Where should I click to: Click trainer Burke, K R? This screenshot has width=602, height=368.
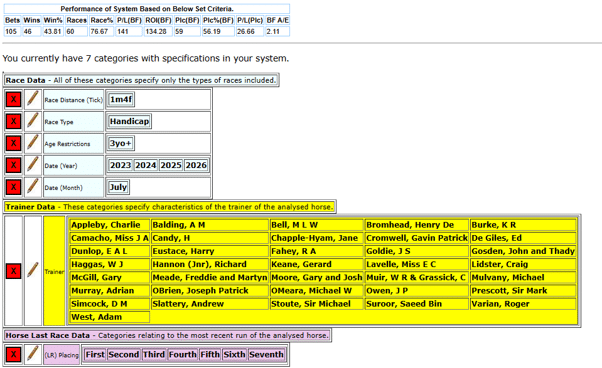click(x=523, y=225)
